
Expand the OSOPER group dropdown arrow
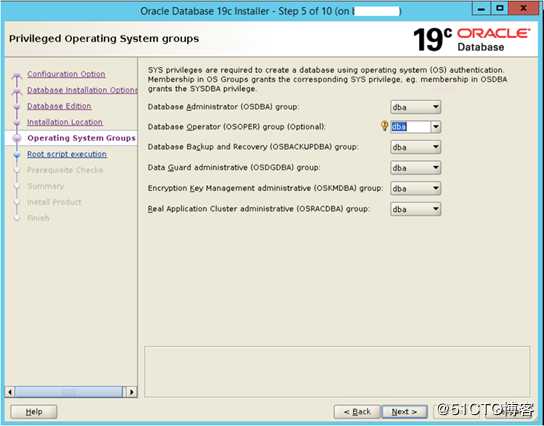click(436, 127)
